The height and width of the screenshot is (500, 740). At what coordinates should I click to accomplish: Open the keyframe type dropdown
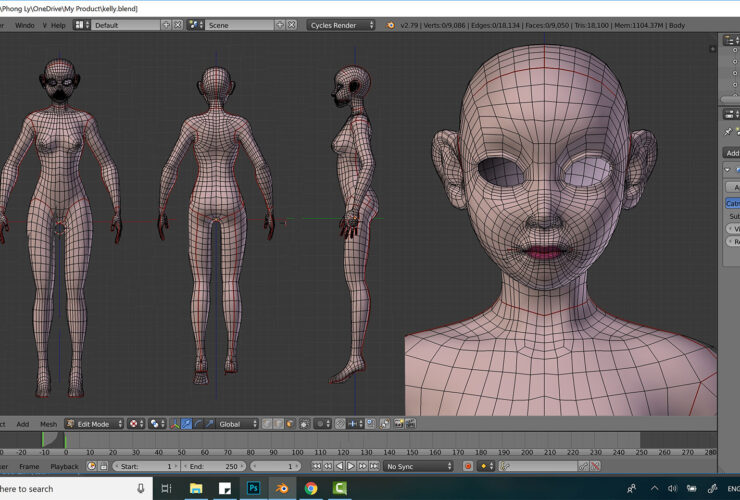pos(486,466)
